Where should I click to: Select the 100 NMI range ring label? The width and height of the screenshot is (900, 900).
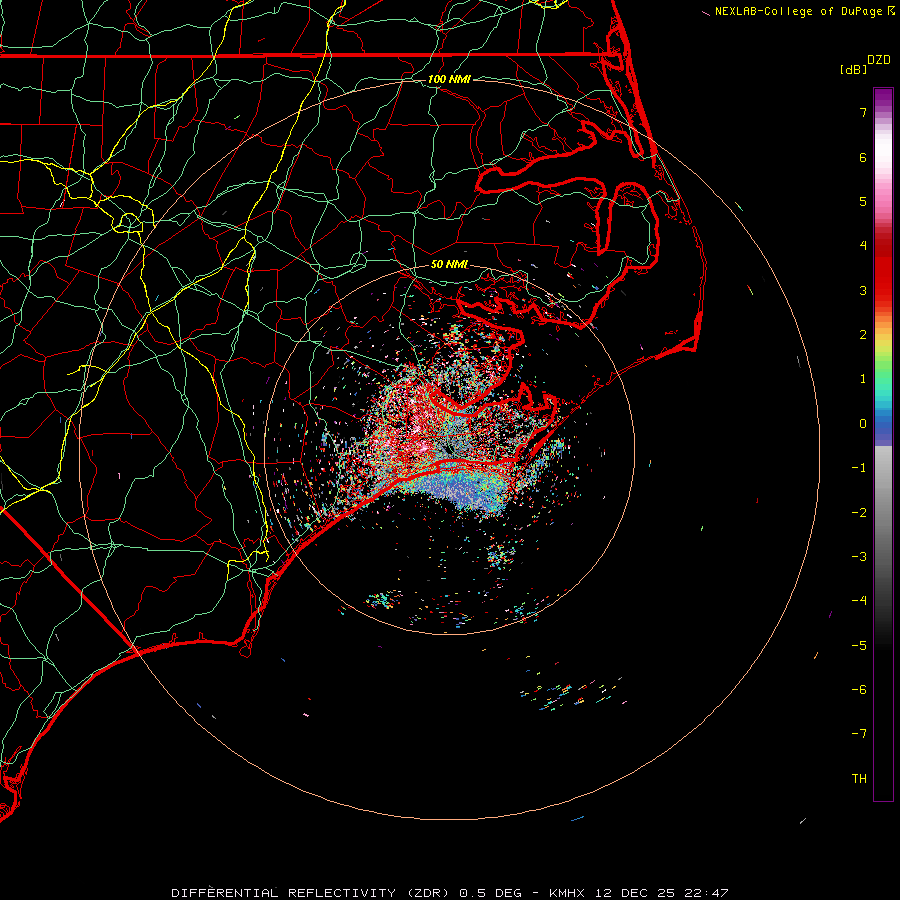449,79
